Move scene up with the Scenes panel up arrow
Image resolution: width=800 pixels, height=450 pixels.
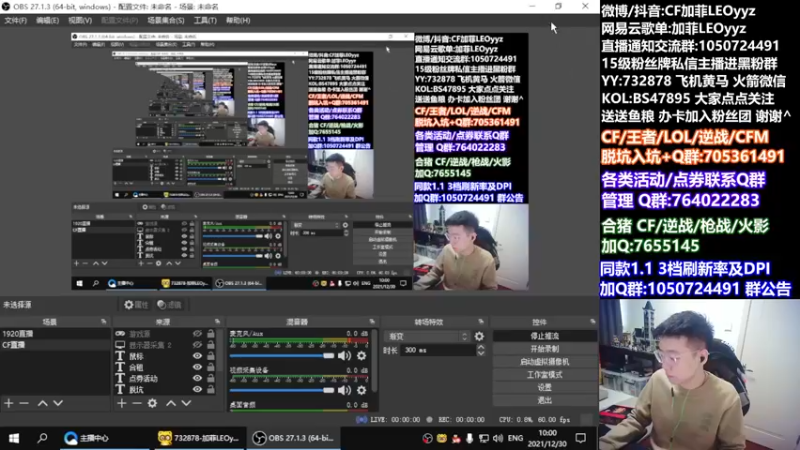pos(43,403)
